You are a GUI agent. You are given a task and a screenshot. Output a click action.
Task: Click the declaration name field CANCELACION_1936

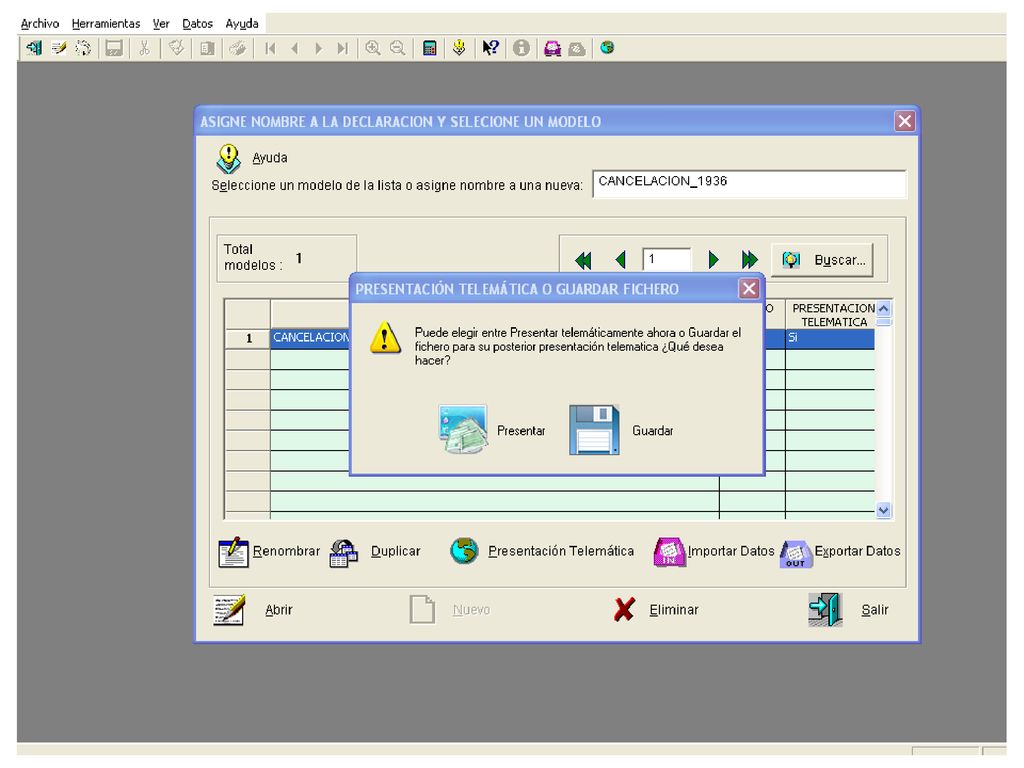pos(750,184)
